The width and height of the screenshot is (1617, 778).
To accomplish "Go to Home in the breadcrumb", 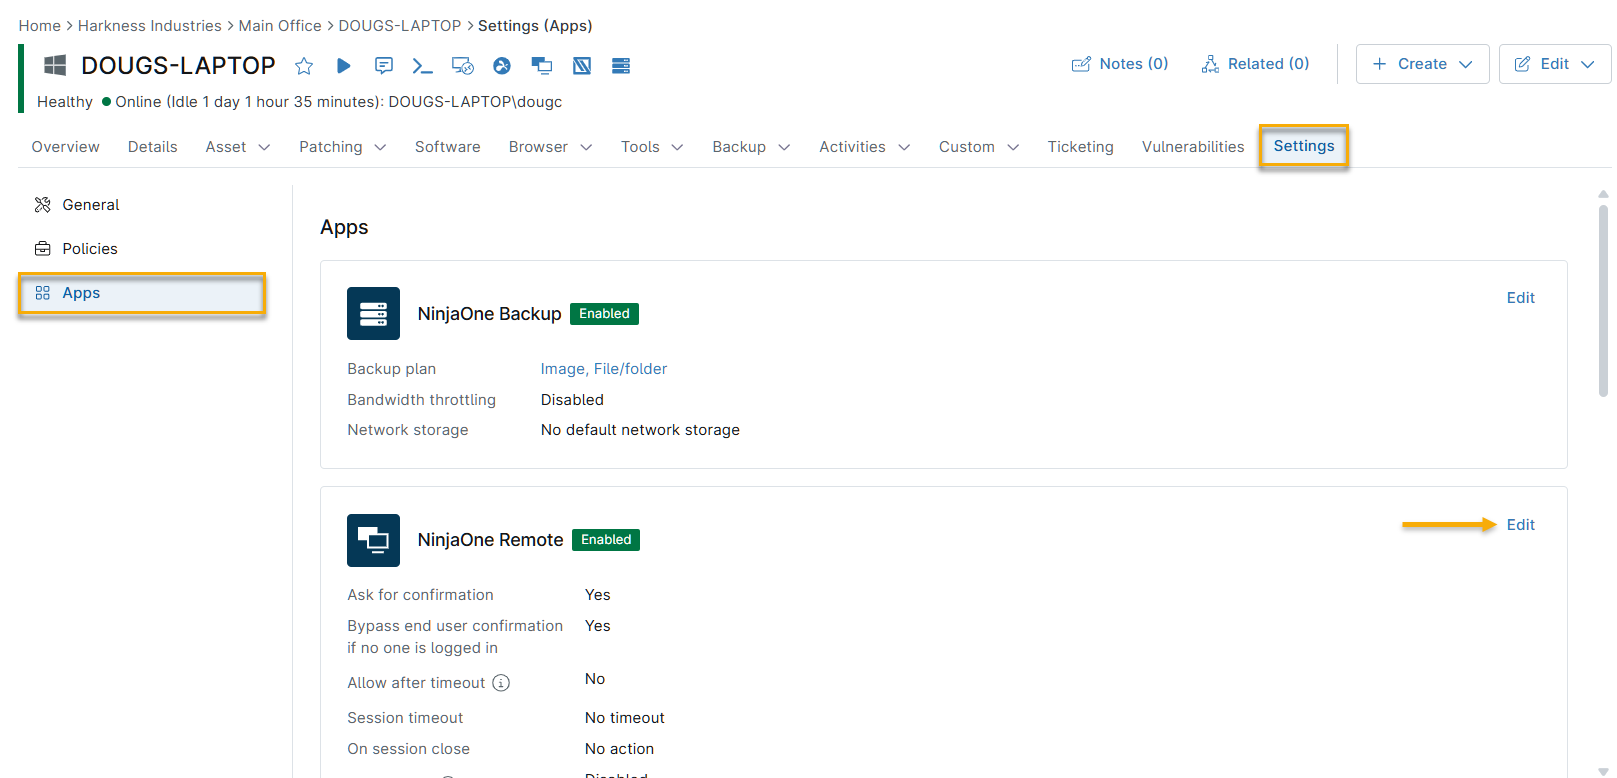I will (40, 26).
